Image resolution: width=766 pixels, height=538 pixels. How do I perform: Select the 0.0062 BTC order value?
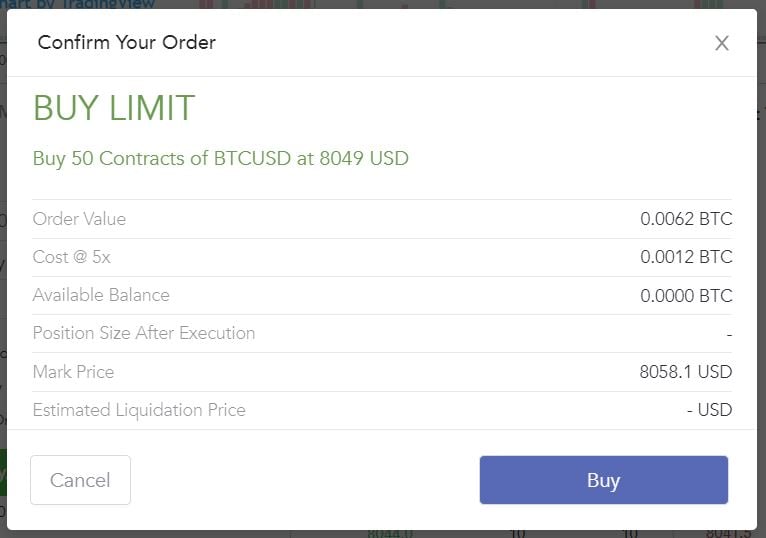686,219
